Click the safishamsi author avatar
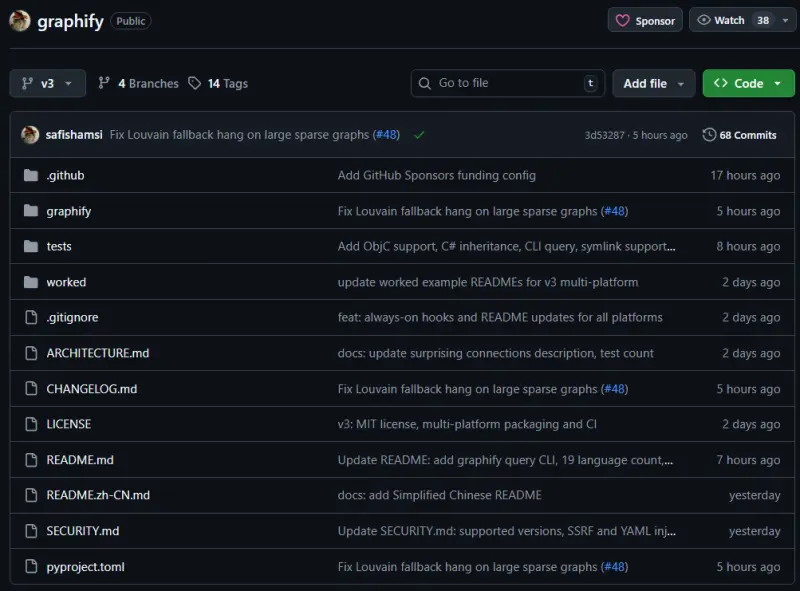Viewport: 800px width, 591px height. pyautogui.click(x=29, y=135)
